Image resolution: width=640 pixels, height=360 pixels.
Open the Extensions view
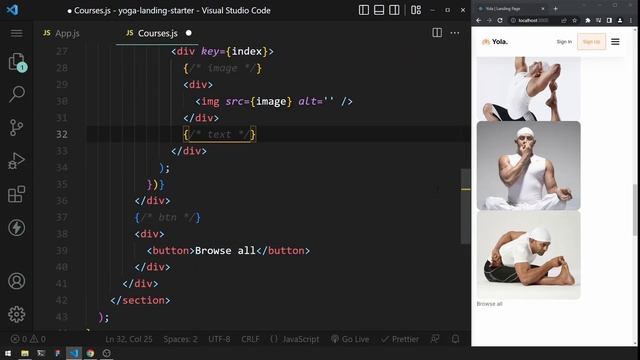(x=16, y=194)
